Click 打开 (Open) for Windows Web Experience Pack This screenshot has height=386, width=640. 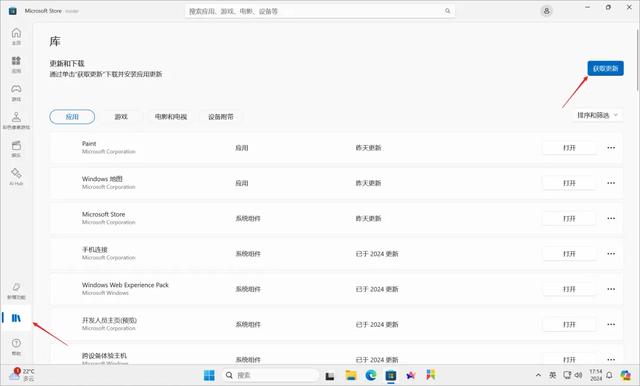(569, 289)
